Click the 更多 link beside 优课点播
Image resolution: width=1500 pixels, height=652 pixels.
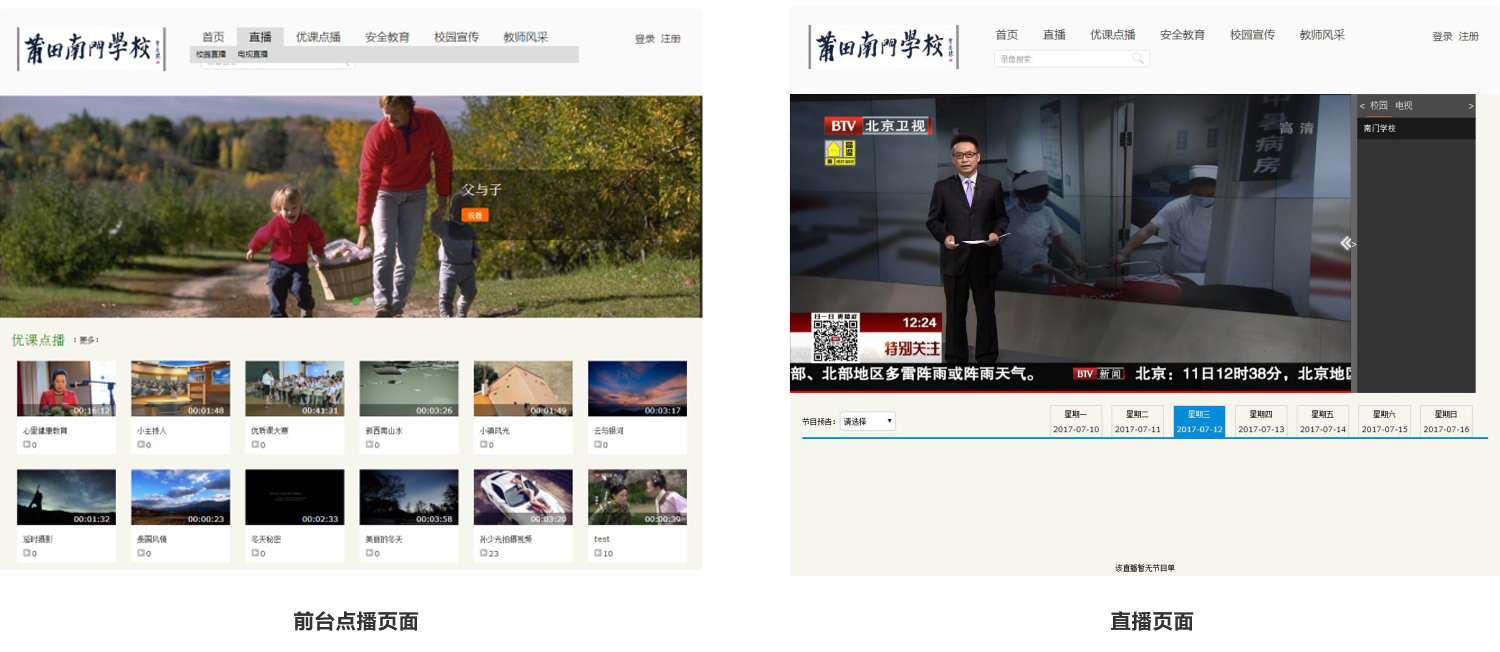coord(87,340)
